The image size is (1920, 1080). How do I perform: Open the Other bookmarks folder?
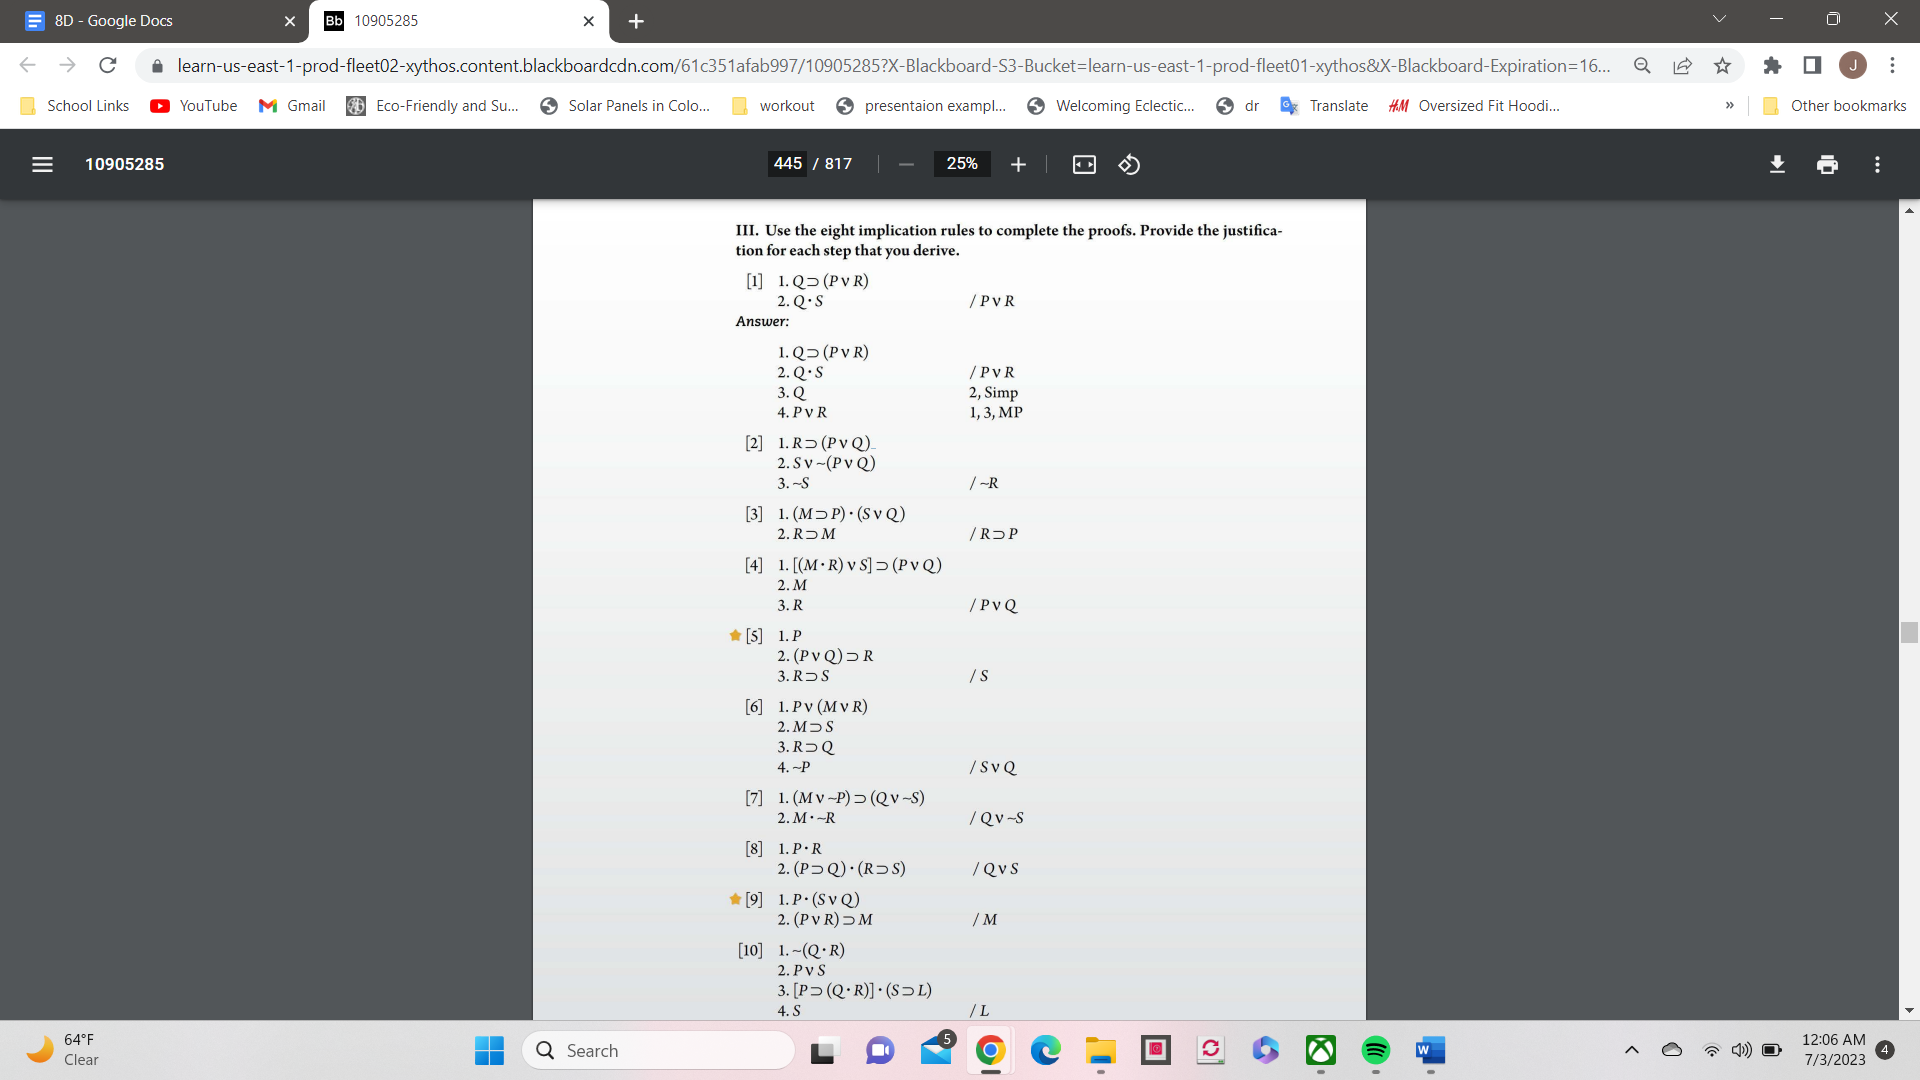point(1835,105)
